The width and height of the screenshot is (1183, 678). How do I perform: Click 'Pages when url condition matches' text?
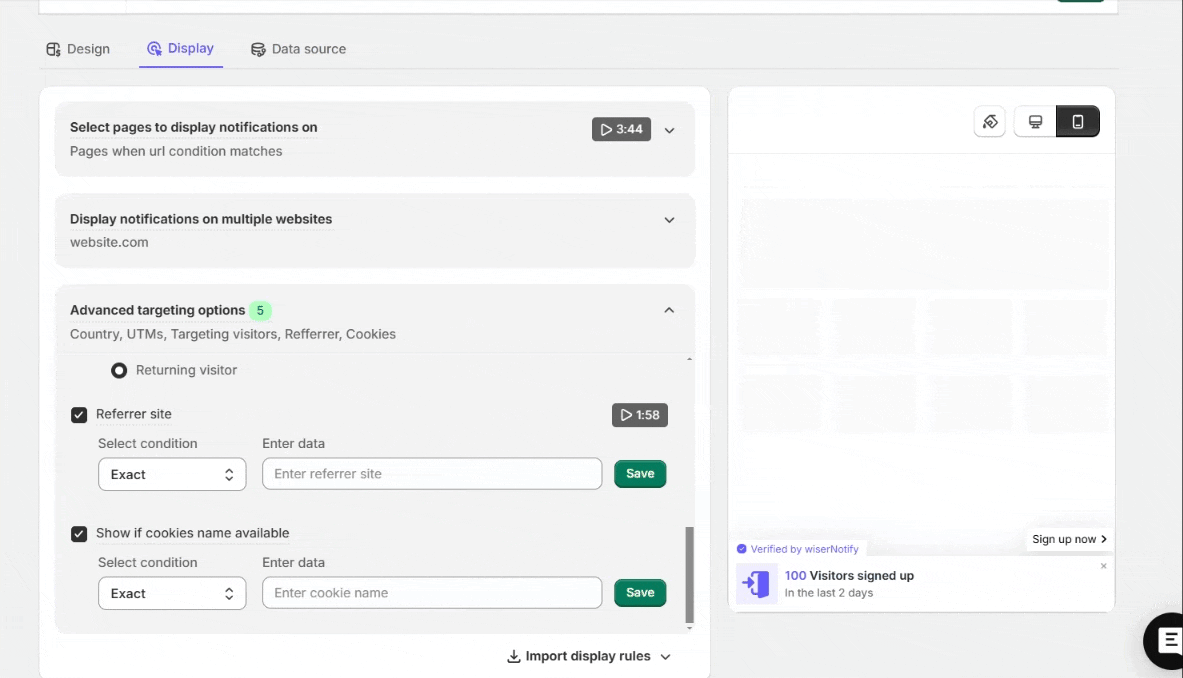[176, 151]
